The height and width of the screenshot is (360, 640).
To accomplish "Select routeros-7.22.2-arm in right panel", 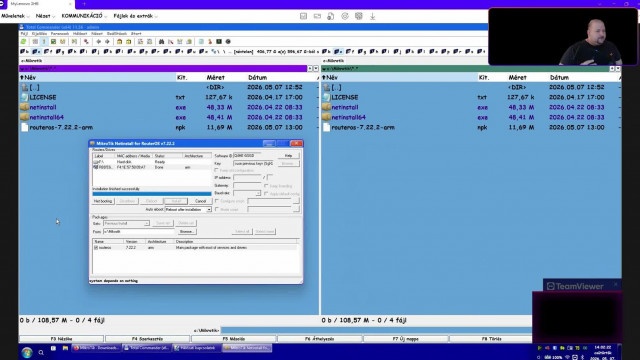I will [x=363, y=127].
